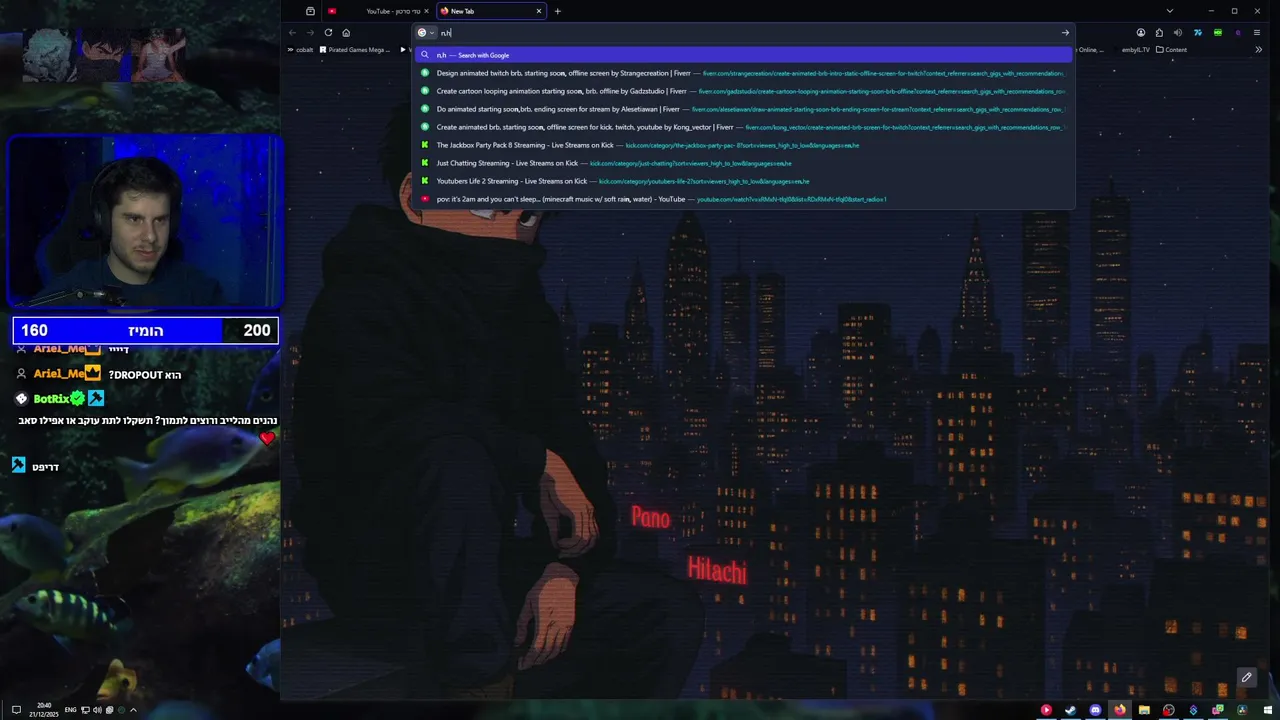Go forward with the forward arrow

[310, 33]
